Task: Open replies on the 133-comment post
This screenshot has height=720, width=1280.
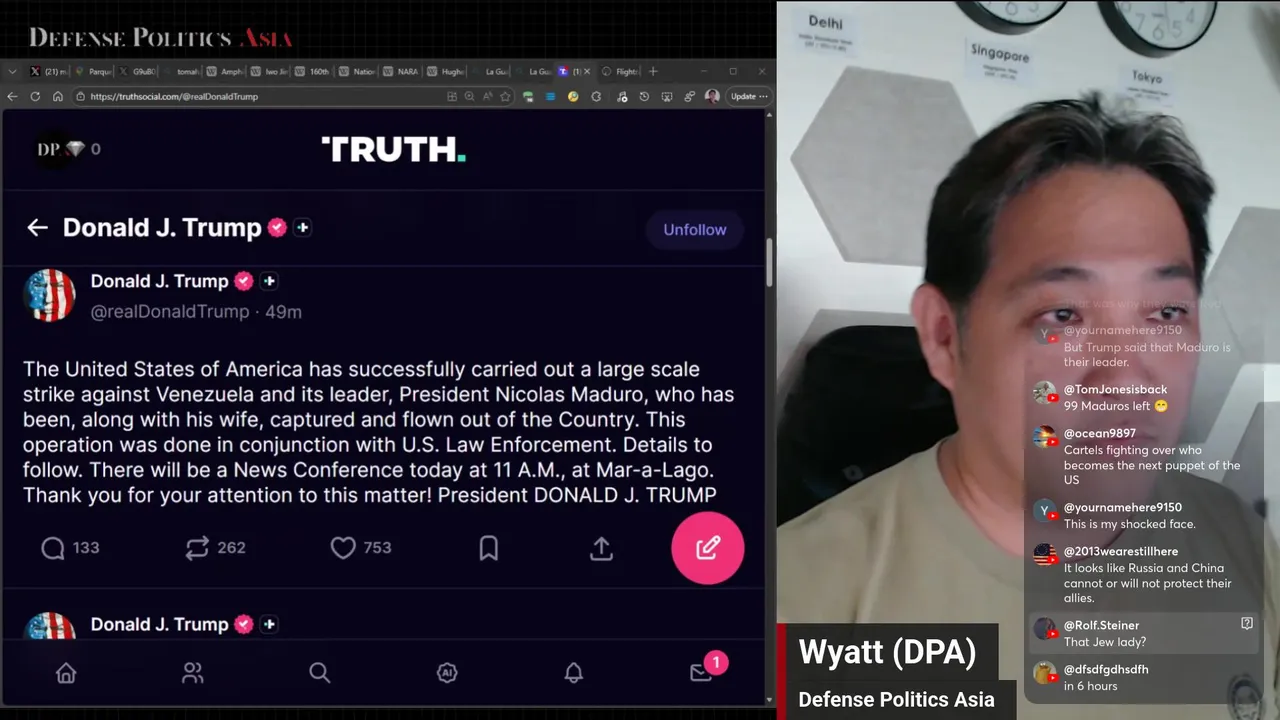Action: coord(69,547)
